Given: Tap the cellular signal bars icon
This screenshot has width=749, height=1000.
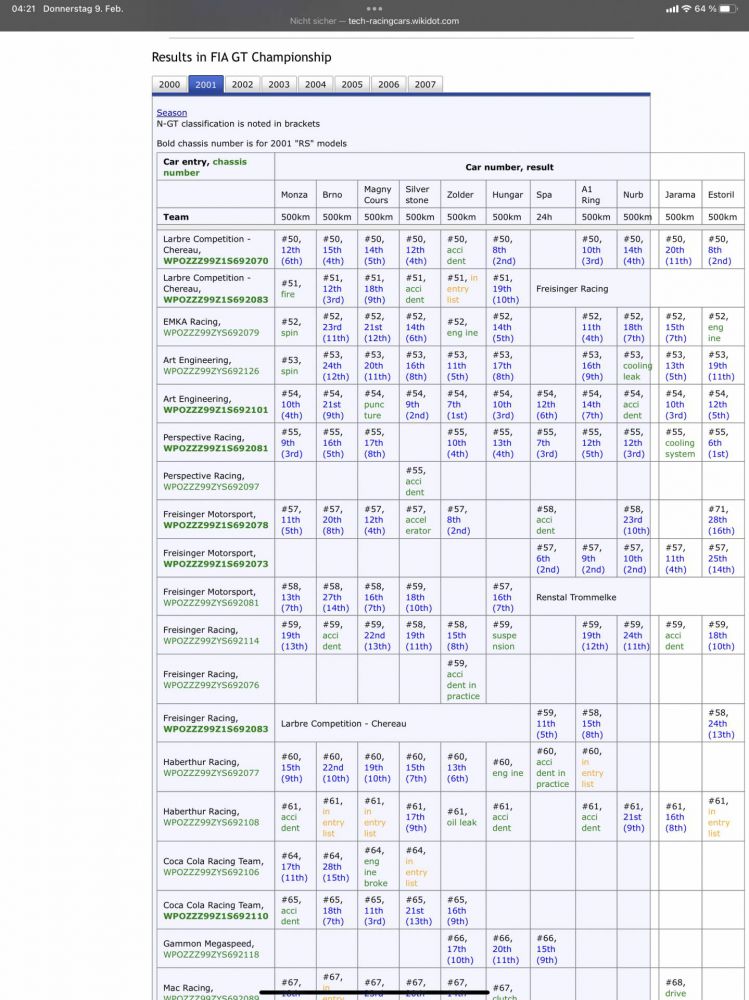Looking at the screenshot, I should click(x=671, y=9).
